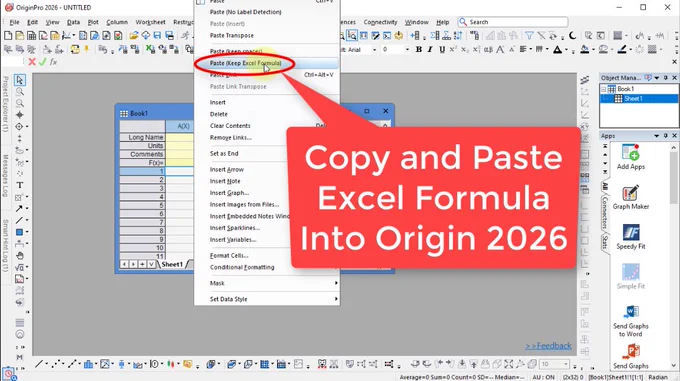
Task: Click the Import Excel icon
Action: [x=150, y=49]
